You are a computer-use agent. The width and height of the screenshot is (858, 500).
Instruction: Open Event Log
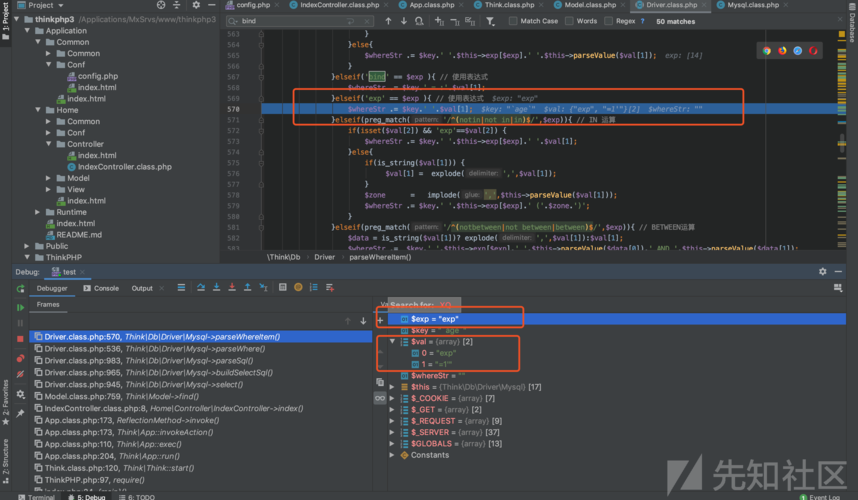tap(820, 497)
